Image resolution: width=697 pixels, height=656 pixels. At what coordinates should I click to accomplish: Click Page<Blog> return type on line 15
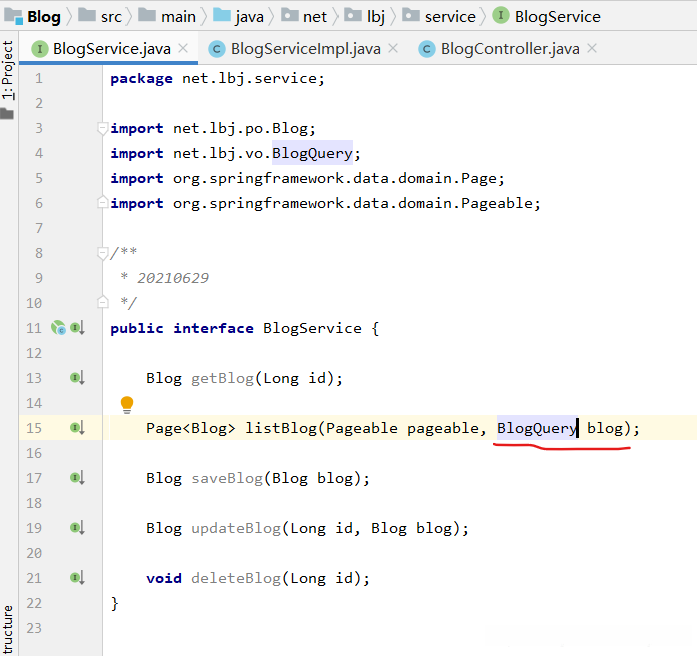tap(191, 428)
